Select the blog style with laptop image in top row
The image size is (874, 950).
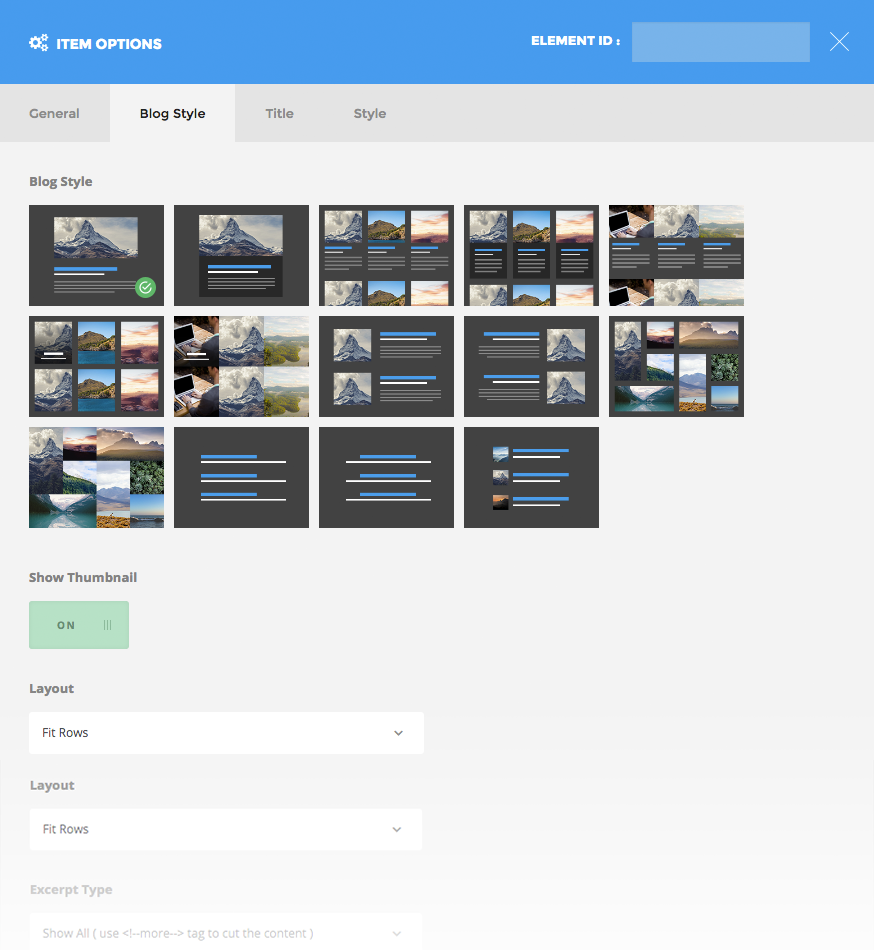(676, 255)
